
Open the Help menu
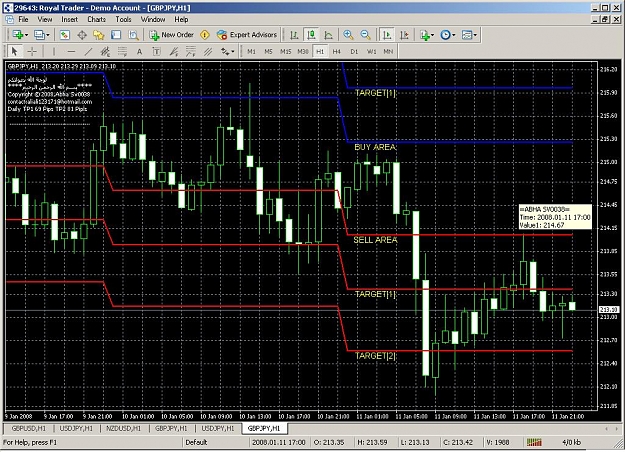click(x=181, y=19)
